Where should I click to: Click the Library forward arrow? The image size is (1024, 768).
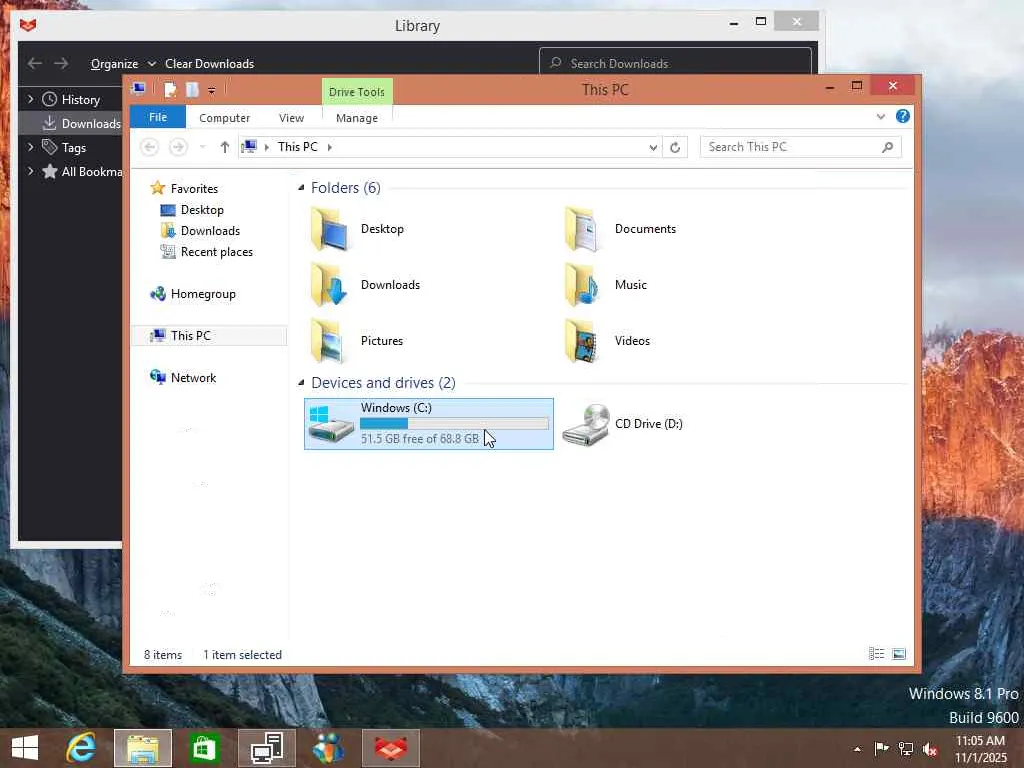coord(61,63)
